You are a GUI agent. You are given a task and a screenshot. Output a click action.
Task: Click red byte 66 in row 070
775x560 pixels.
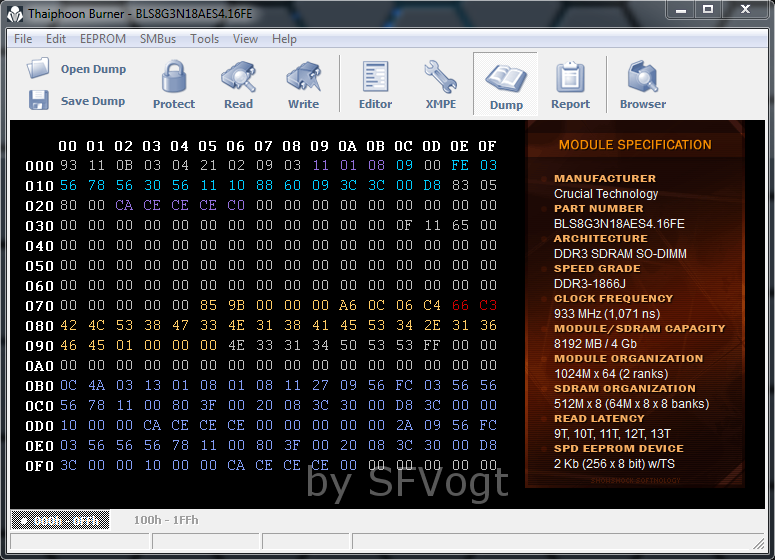(x=460, y=305)
